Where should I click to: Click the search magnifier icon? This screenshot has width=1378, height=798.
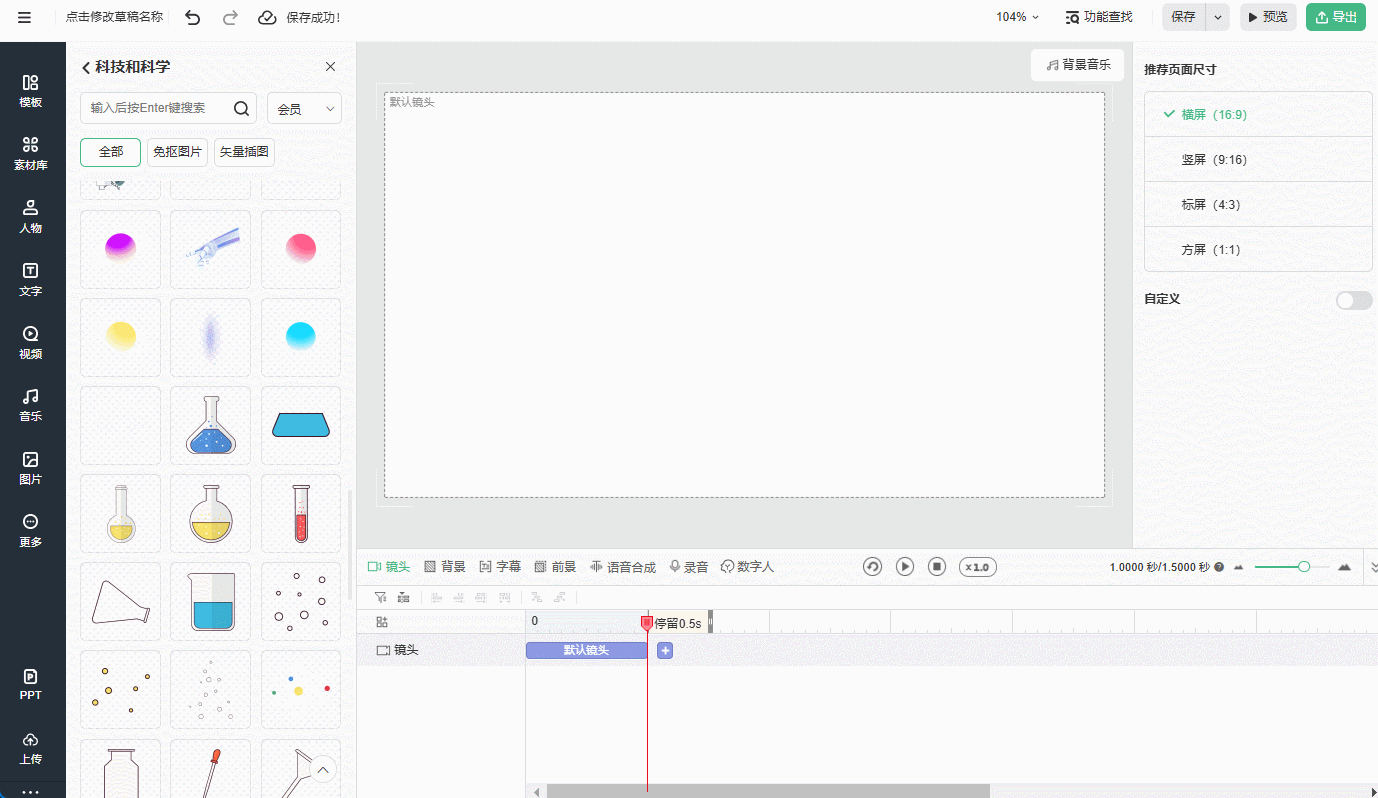click(241, 108)
